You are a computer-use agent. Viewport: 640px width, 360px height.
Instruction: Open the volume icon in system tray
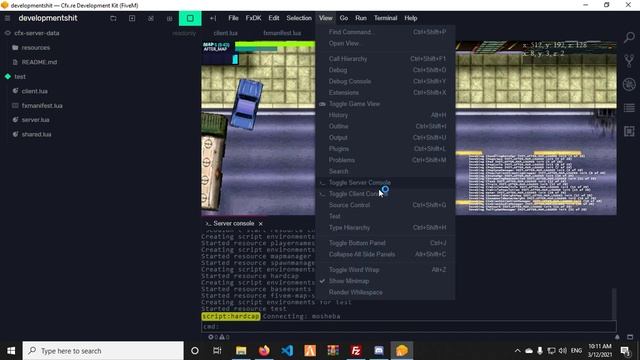coord(563,351)
